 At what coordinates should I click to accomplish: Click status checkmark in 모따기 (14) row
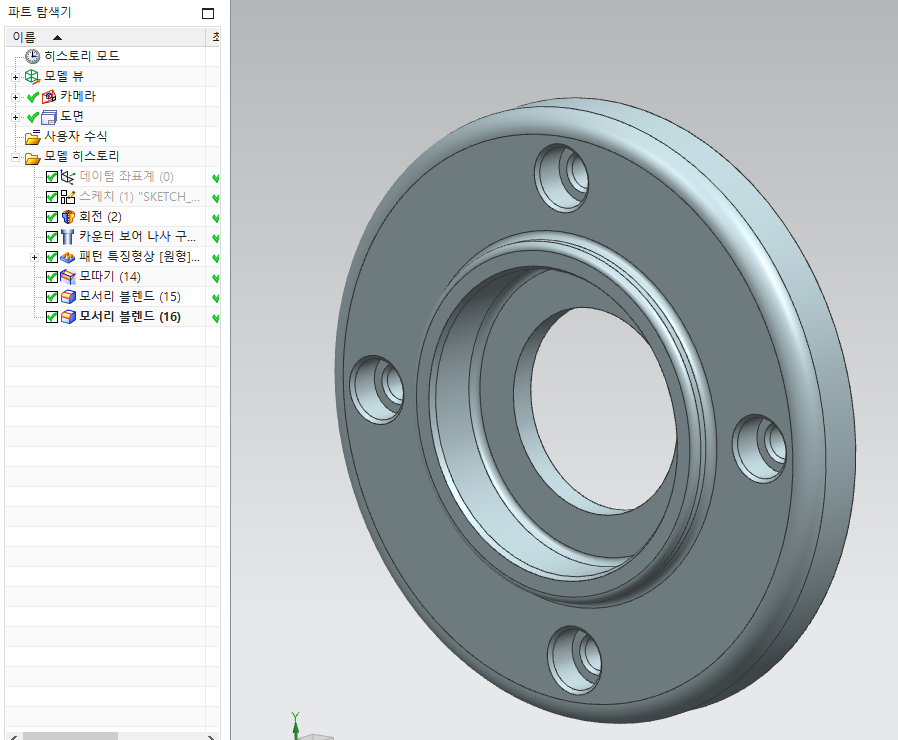[216, 278]
